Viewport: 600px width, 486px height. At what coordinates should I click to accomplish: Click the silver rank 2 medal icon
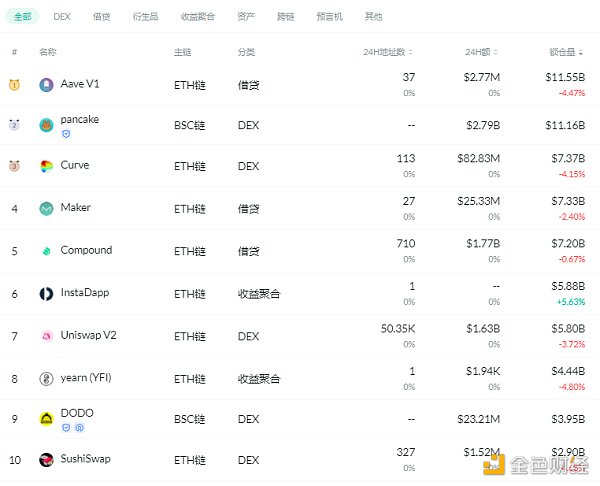(14, 125)
